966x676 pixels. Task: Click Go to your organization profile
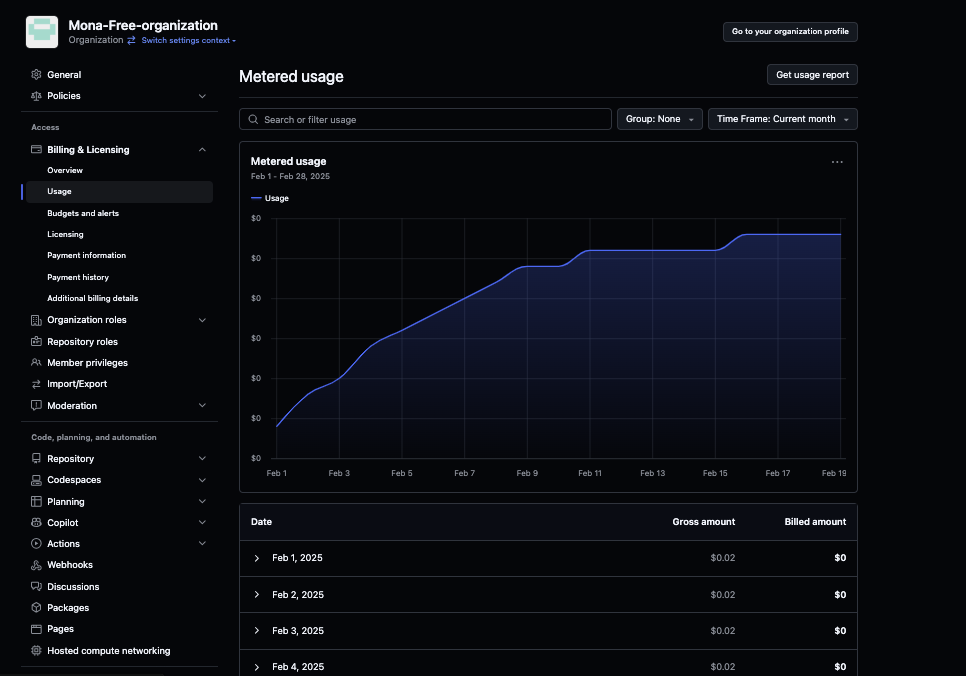tap(790, 32)
